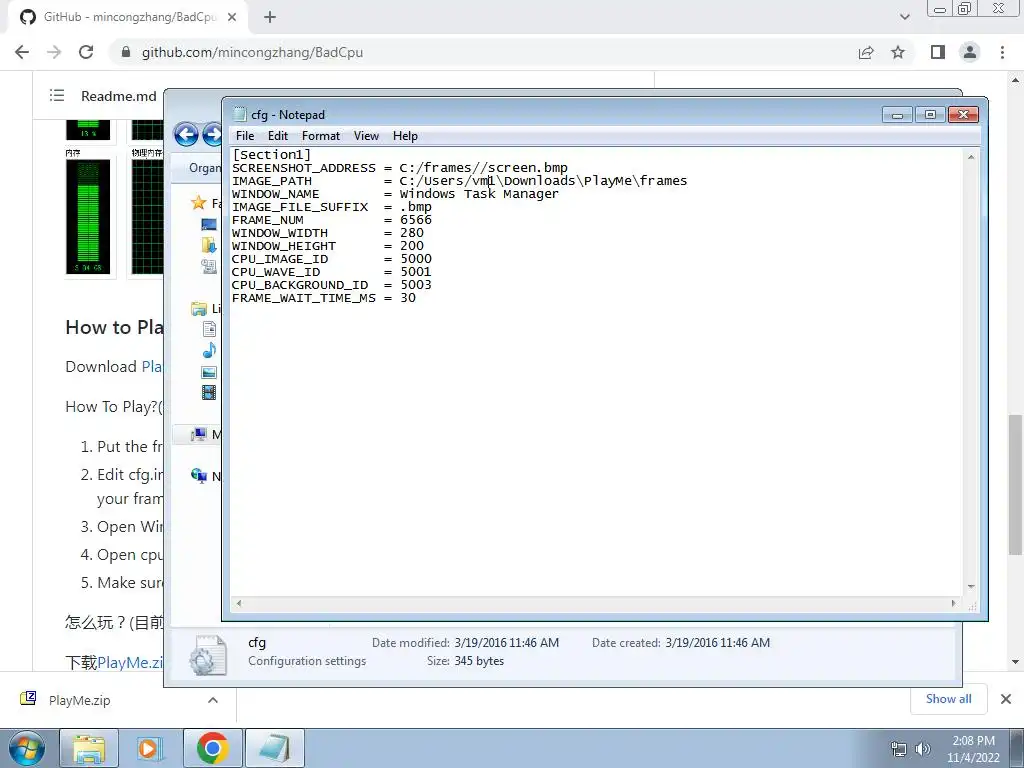The image size is (1024, 768).
Task: Click the Favorites star icon in Explorer
Action: tap(199, 203)
